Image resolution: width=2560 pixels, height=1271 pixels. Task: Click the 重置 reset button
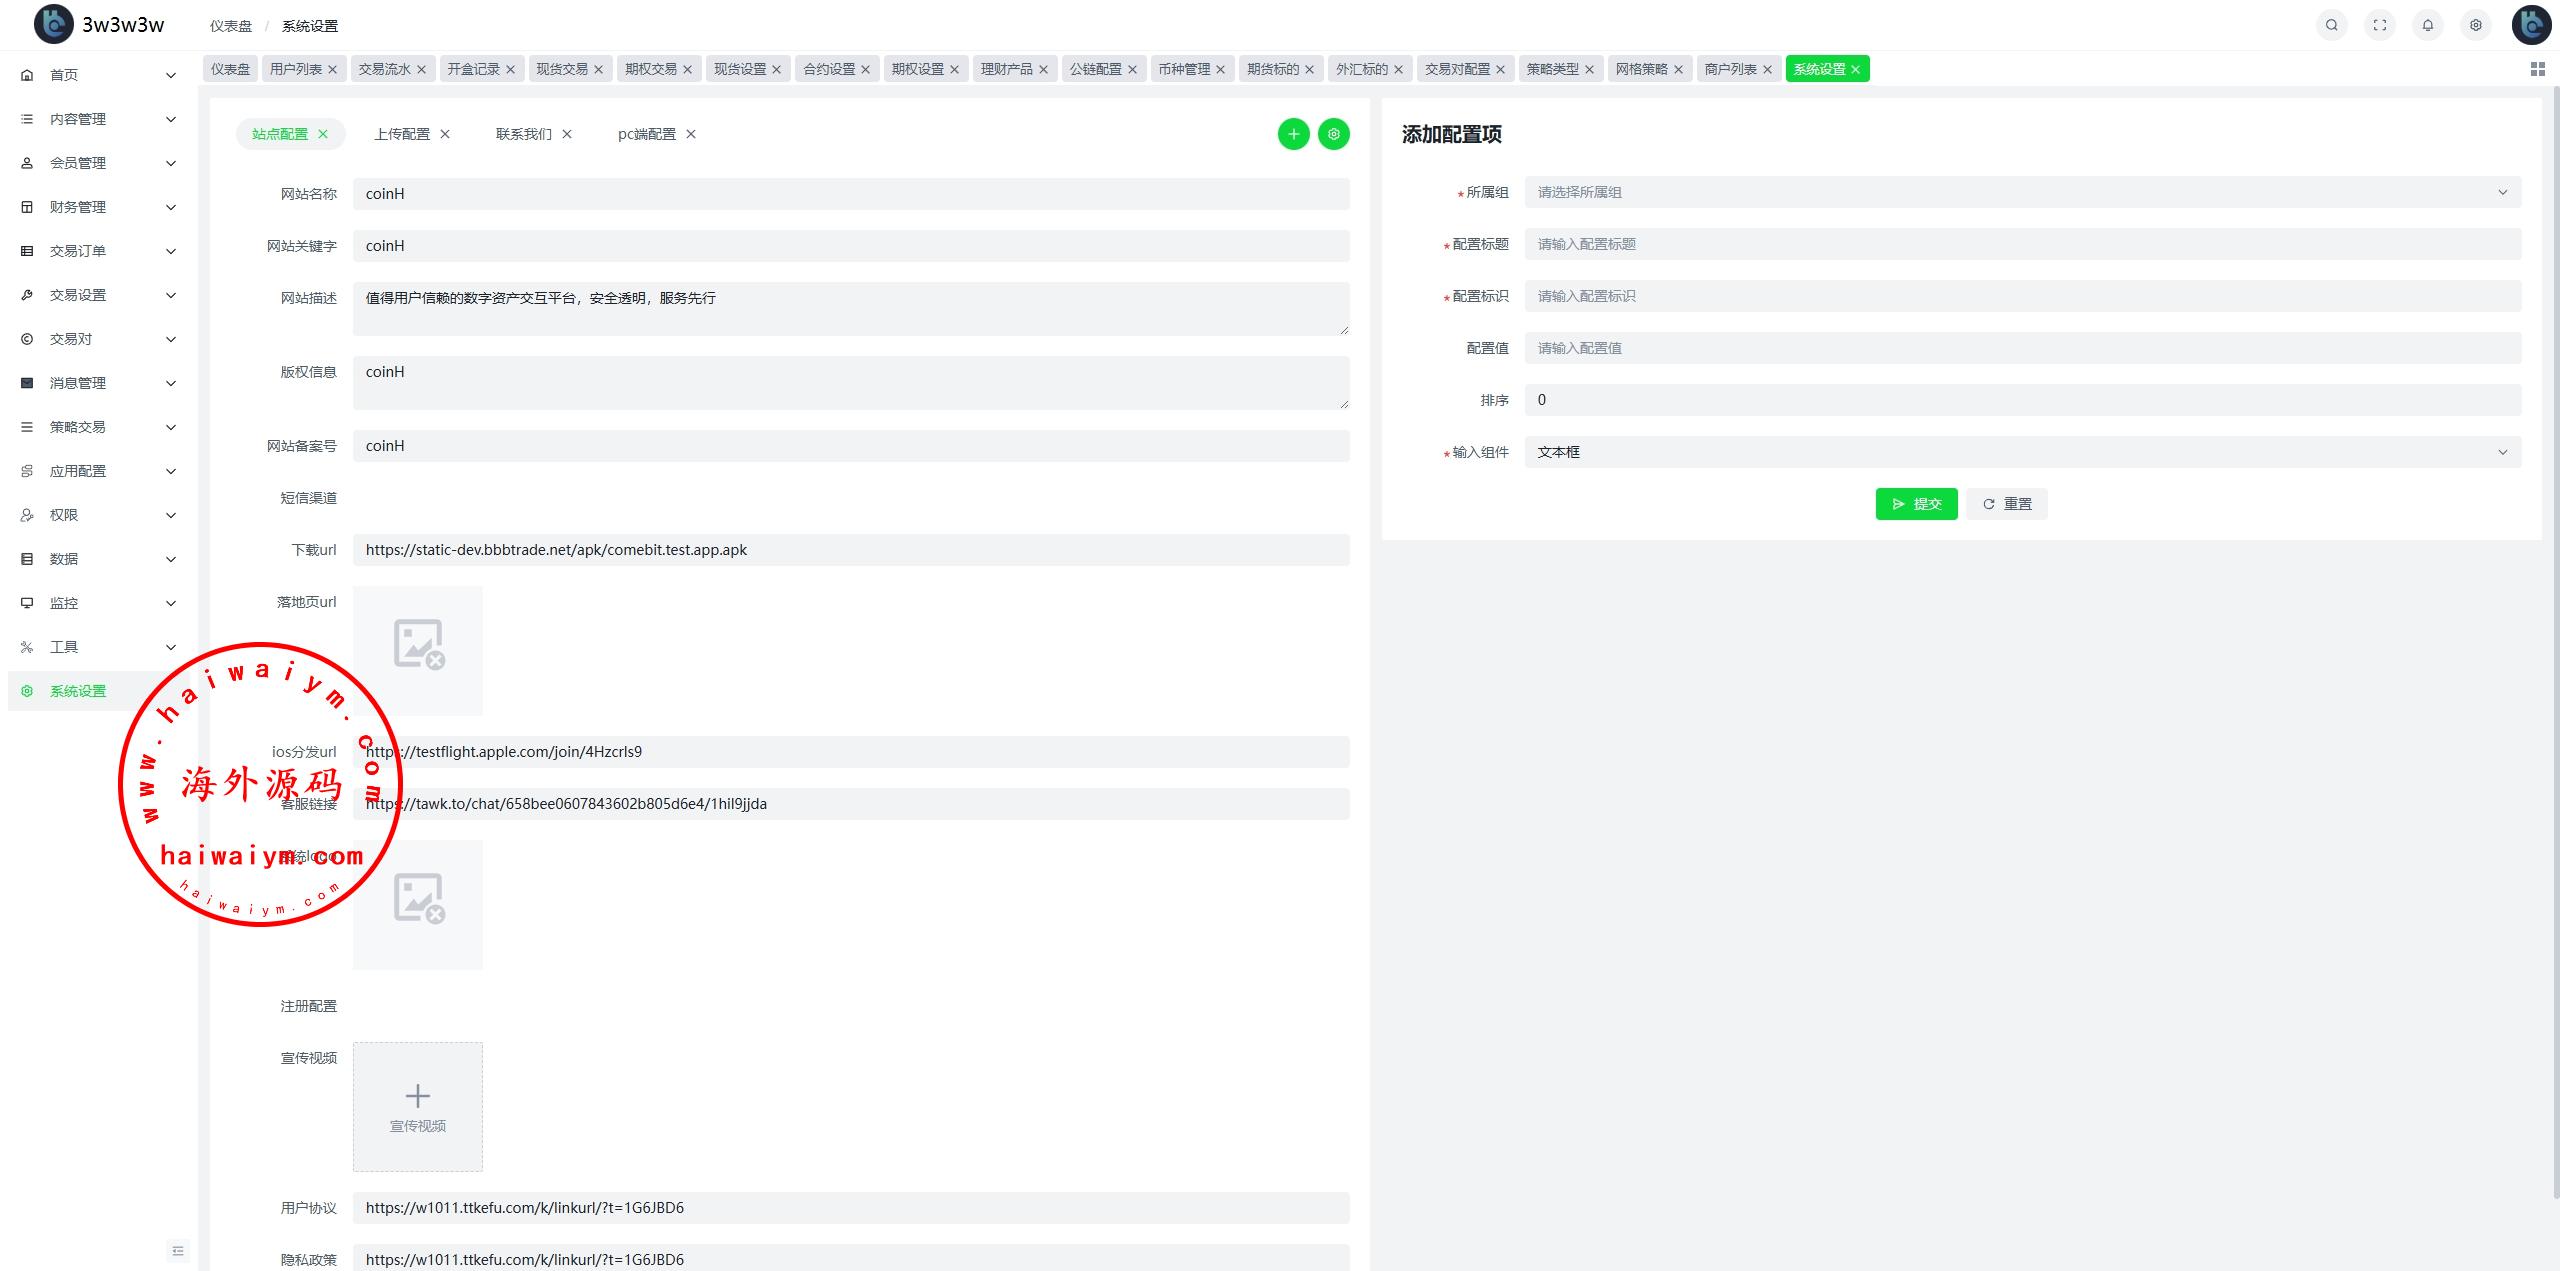point(2006,504)
